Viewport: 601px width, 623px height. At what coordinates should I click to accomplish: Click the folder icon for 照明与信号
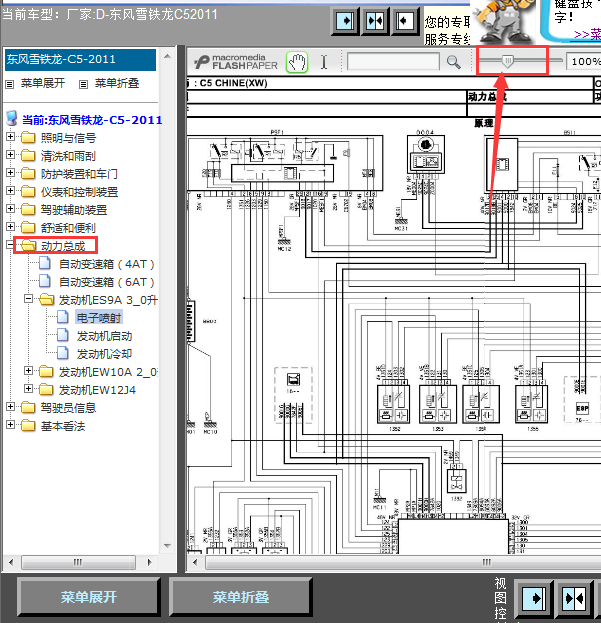(x=28, y=137)
